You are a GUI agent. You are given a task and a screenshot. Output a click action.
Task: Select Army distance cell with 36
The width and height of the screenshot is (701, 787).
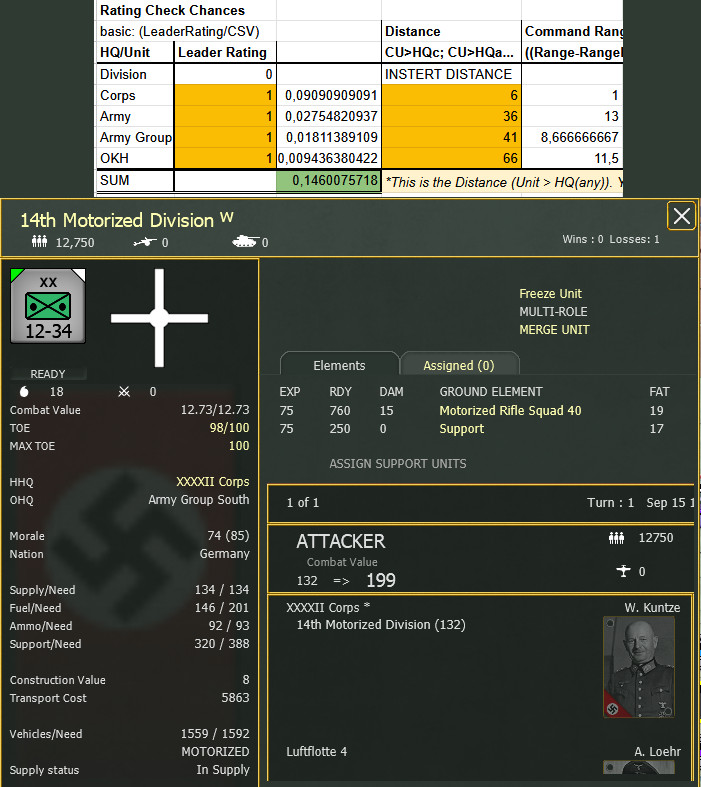coord(451,116)
